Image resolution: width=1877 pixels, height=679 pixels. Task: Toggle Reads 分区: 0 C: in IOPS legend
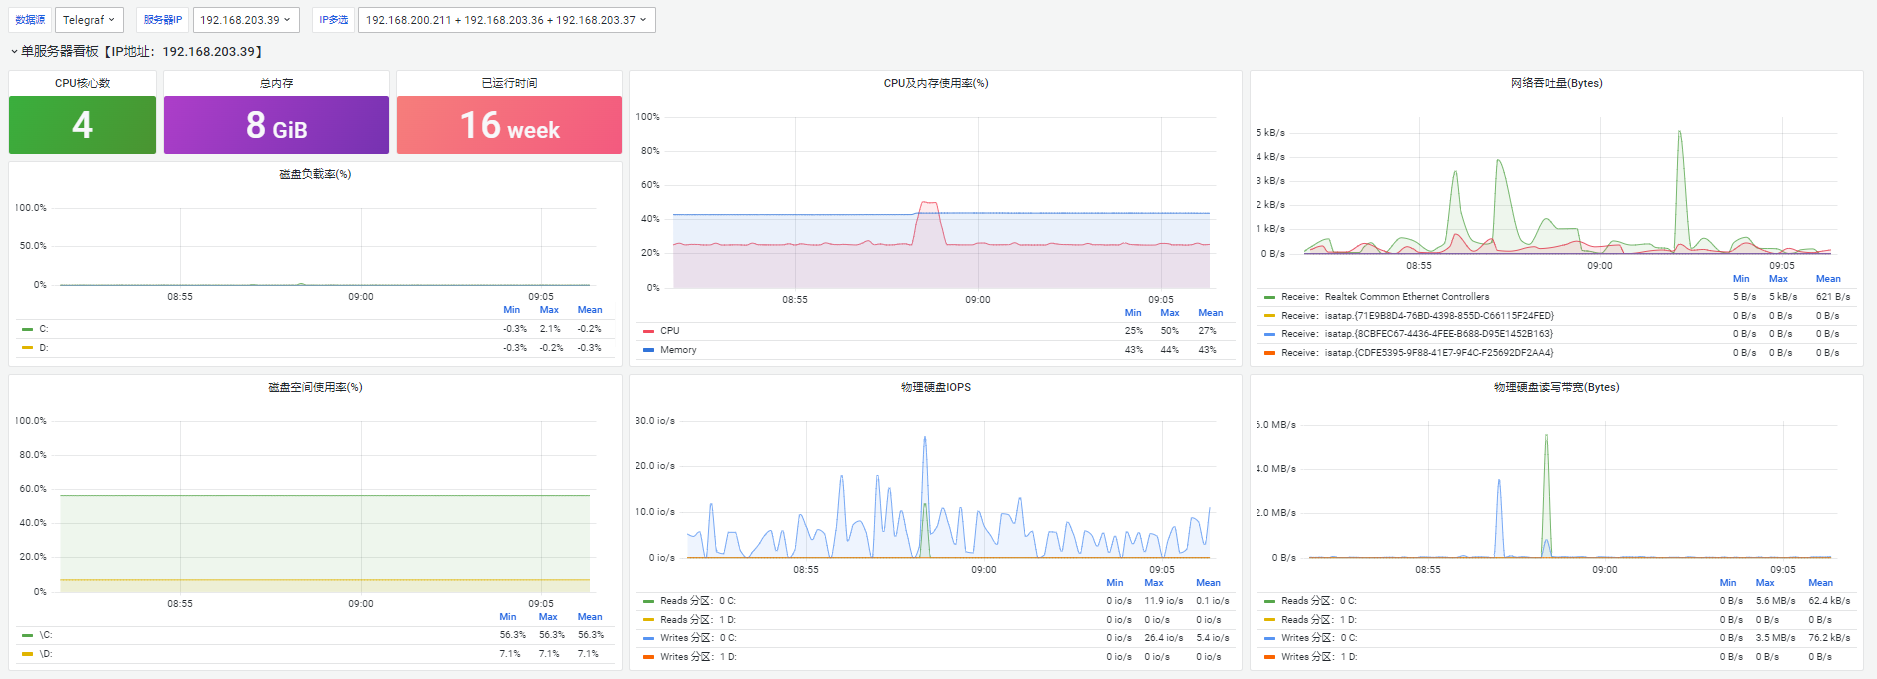[698, 601]
